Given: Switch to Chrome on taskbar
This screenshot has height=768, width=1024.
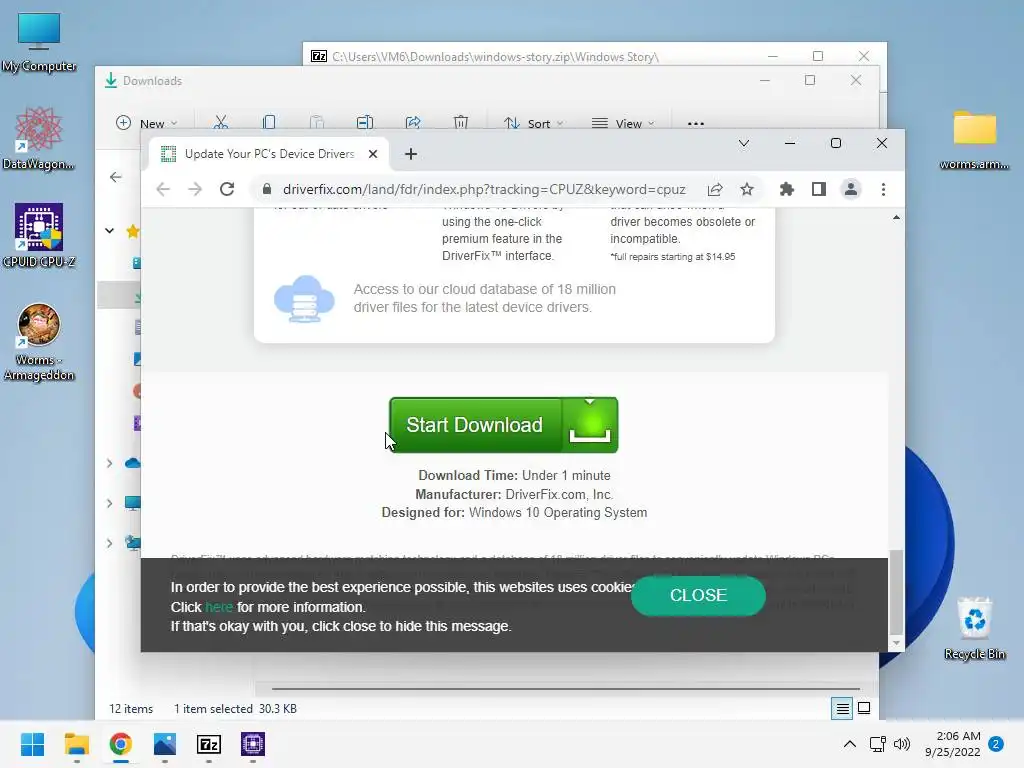Looking at the screenshot, I should point(120,744).
